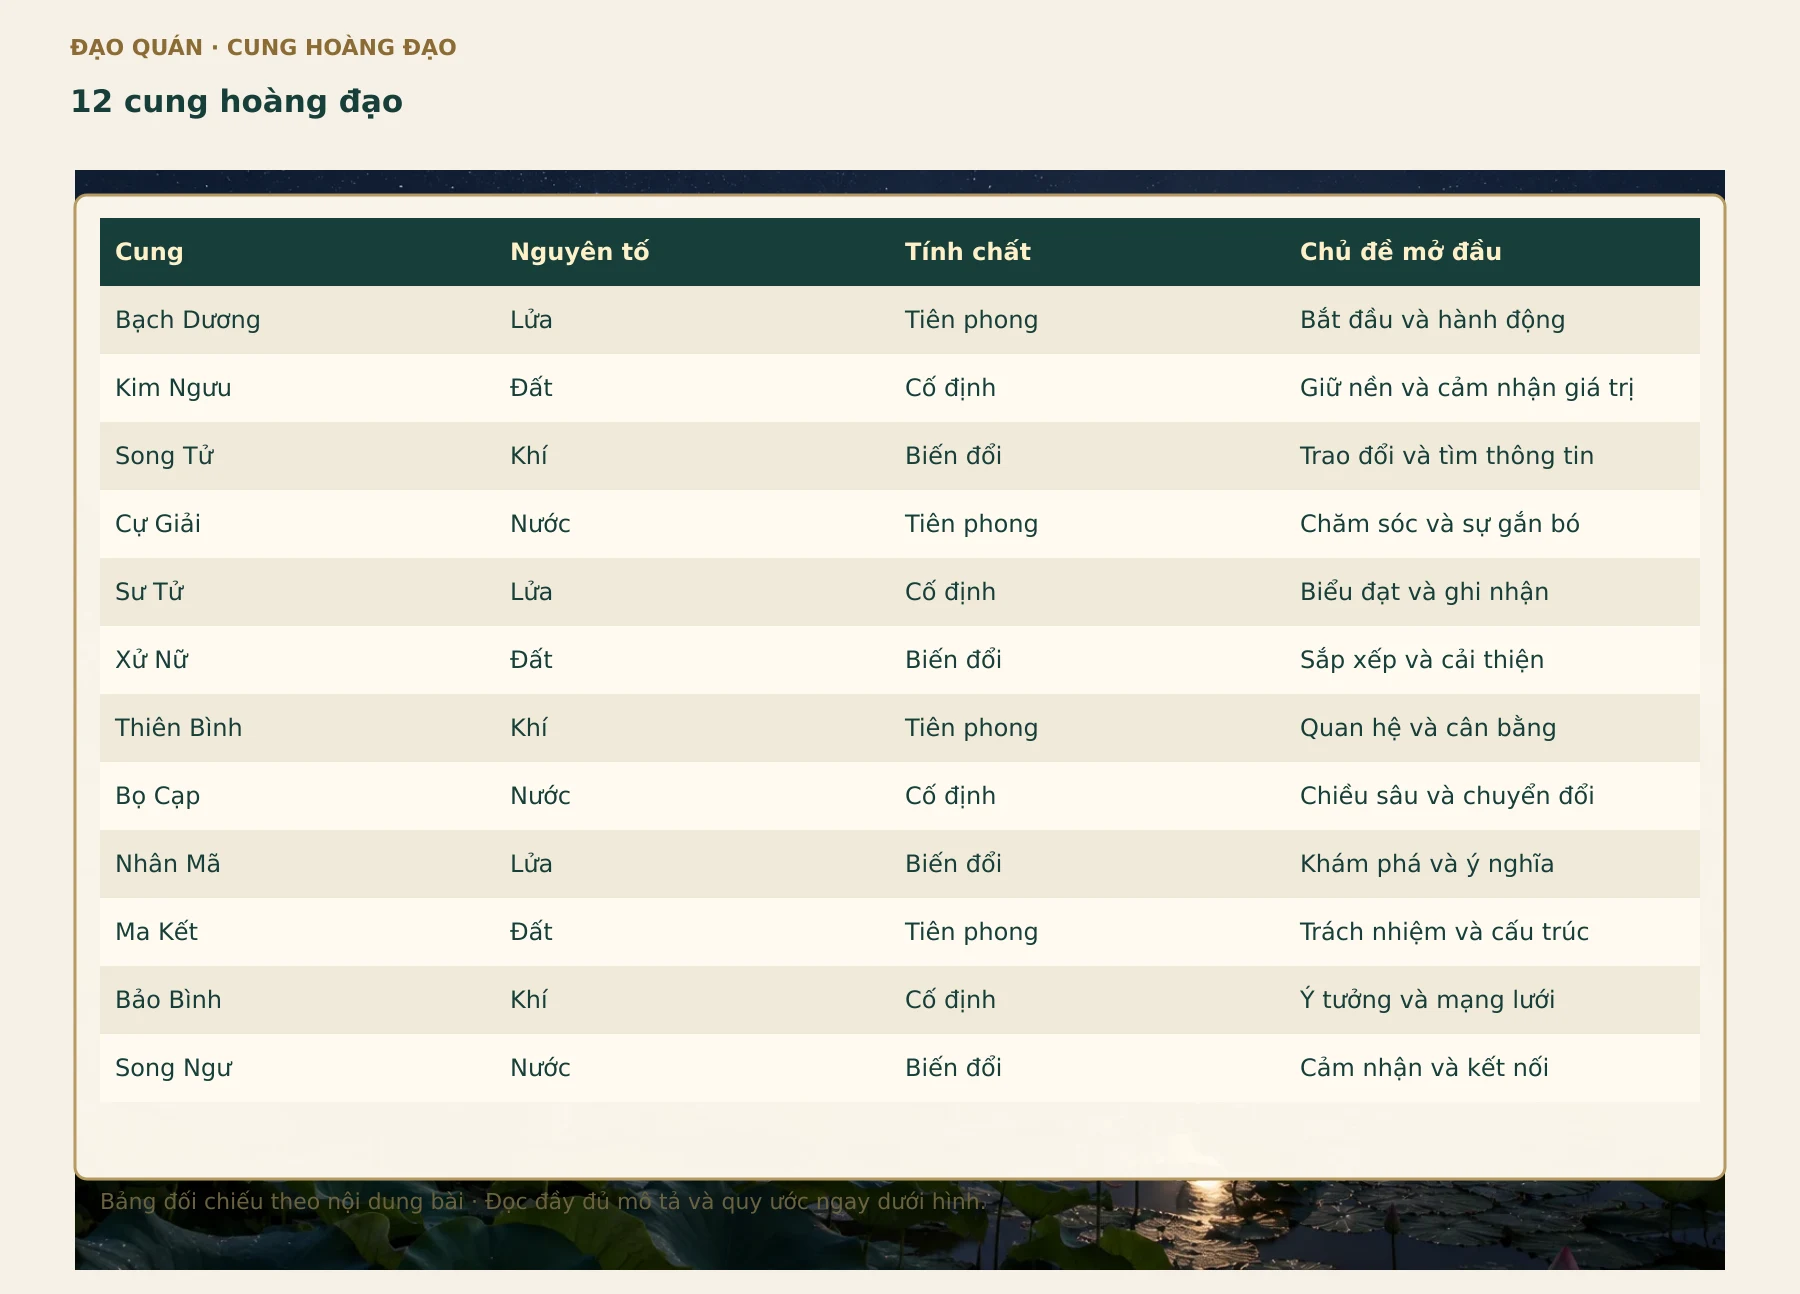Click 'Khí' in the Song Tử row

(529, 456)
